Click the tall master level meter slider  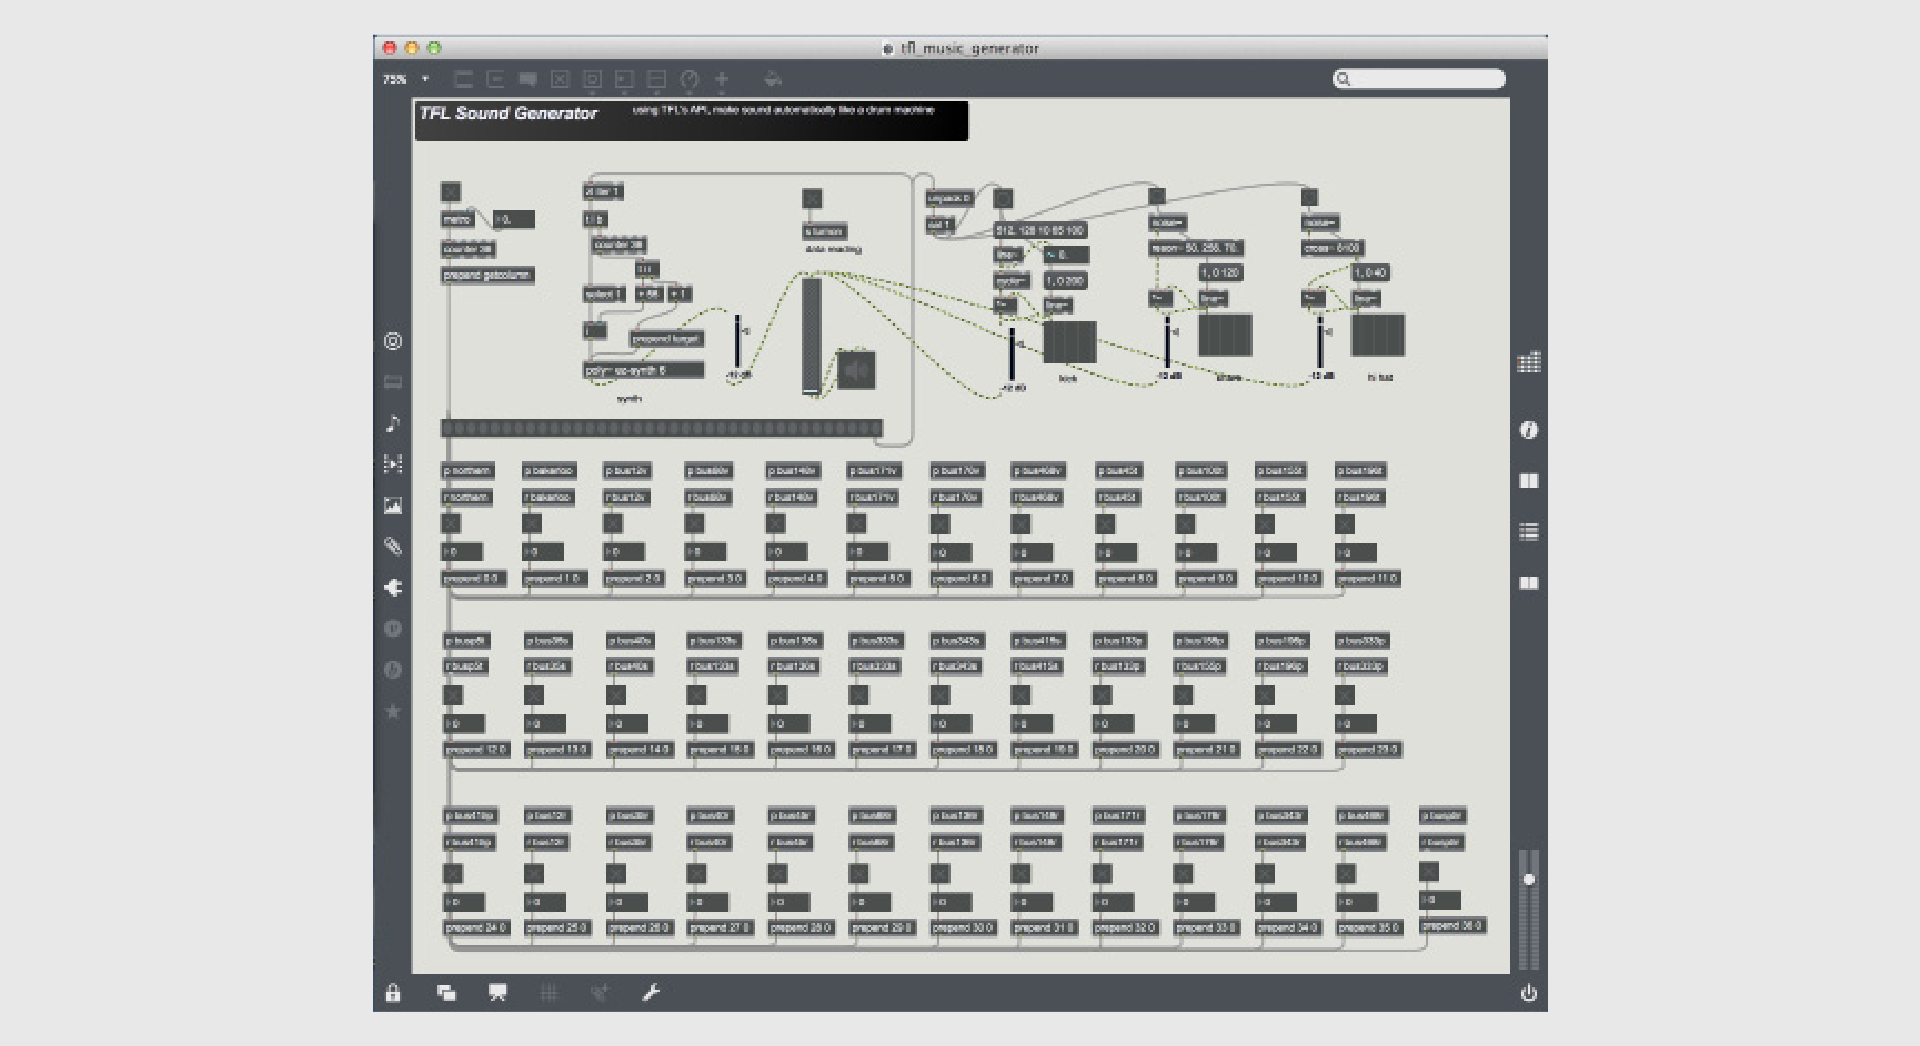click(811, 336)
